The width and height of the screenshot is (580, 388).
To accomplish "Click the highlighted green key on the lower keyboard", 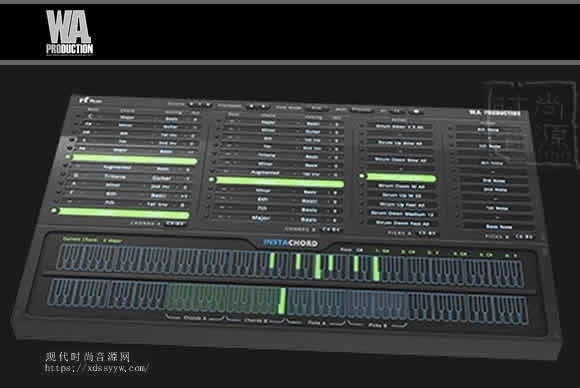I will click(x=282, y=300).
